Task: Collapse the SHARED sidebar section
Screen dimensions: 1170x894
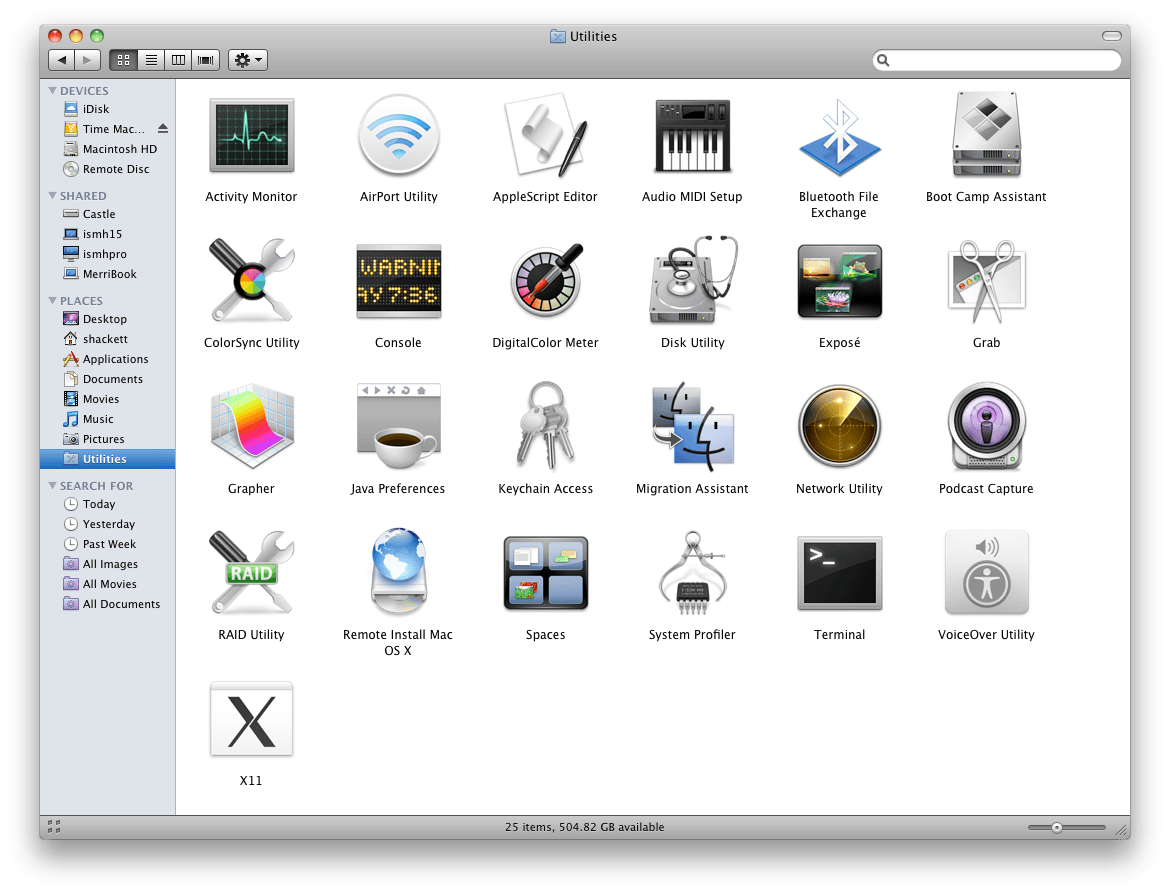Action: pos(52,196)
